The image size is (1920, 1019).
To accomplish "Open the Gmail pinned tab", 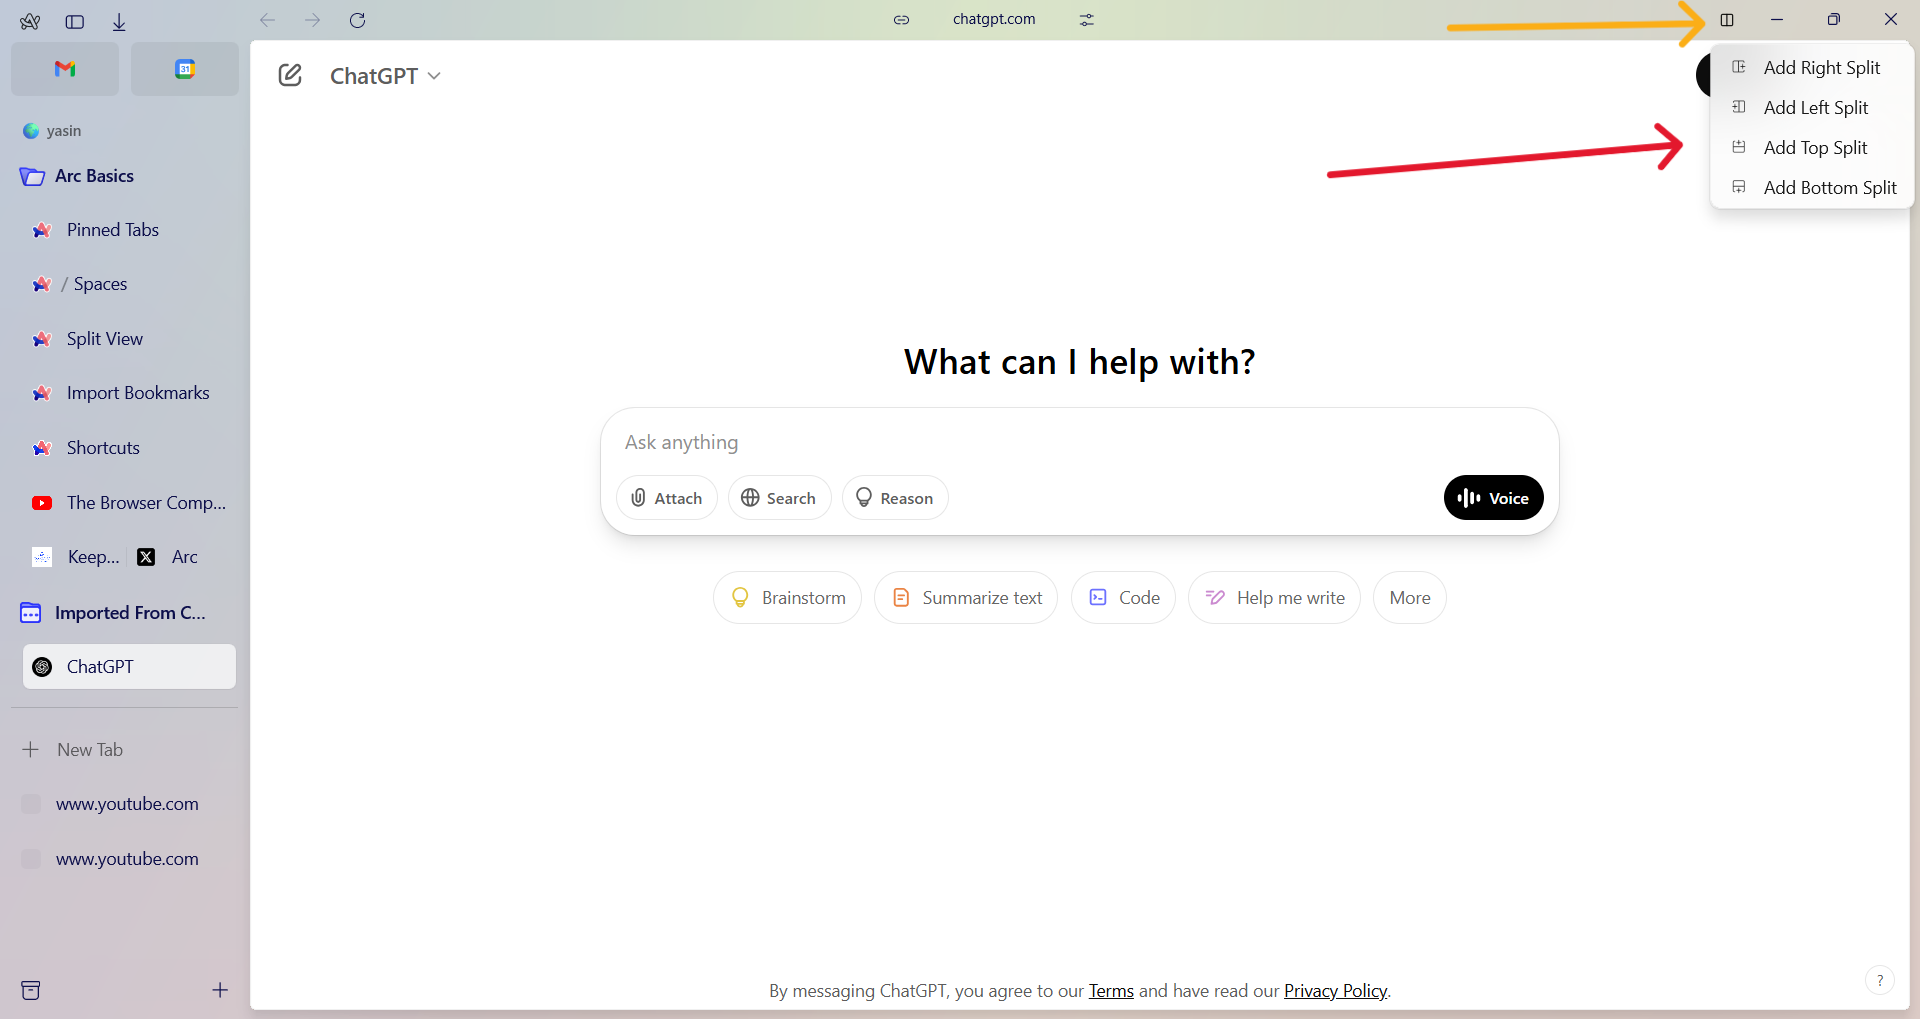I will click(x=65, y=69).
